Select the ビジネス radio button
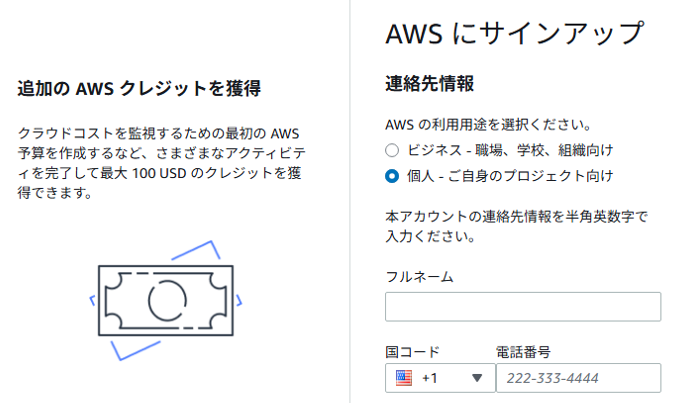Viewport: 681px width, 403px height. point(393,150)
